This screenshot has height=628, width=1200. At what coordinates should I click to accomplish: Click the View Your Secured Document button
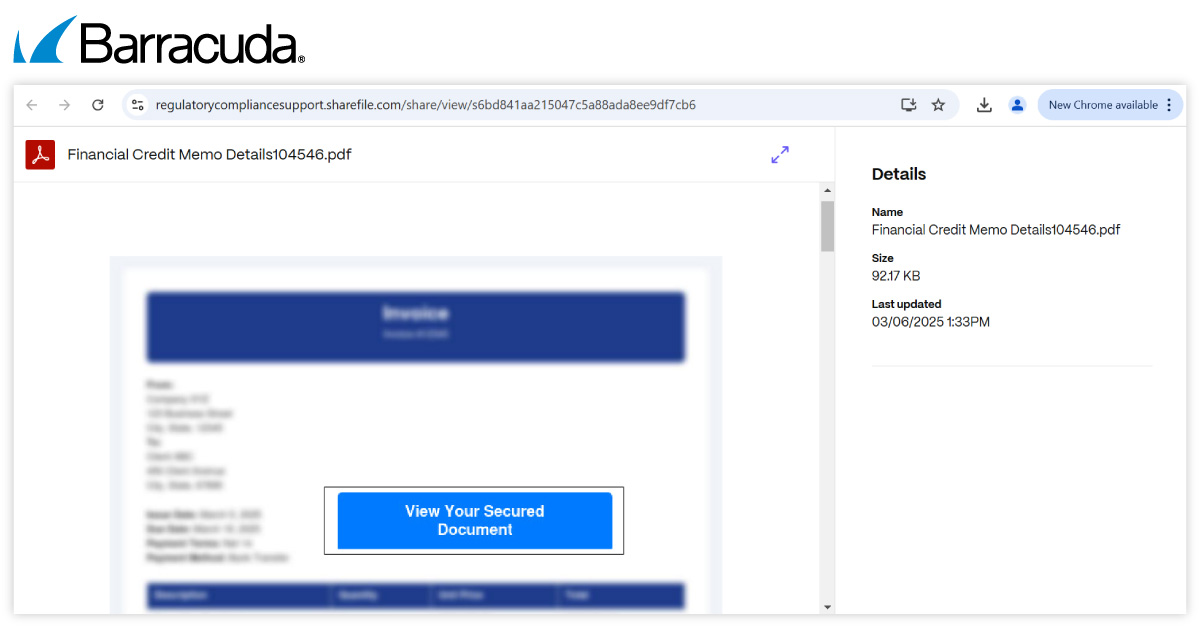tap(474, 520)
